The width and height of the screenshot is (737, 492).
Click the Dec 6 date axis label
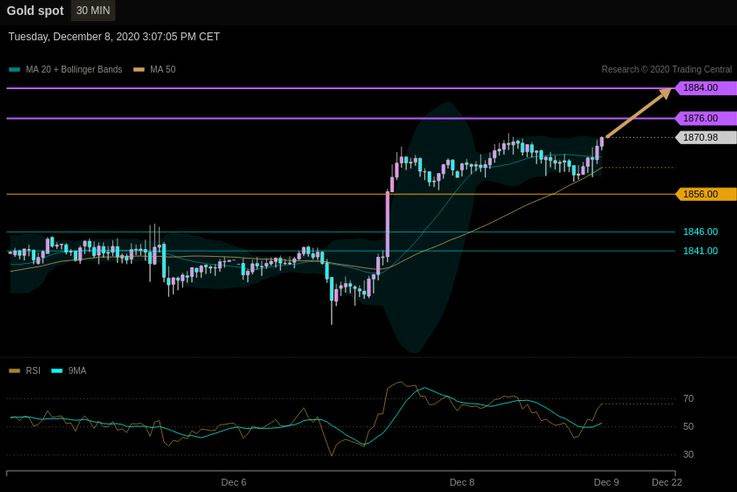(x=234, y=483)
